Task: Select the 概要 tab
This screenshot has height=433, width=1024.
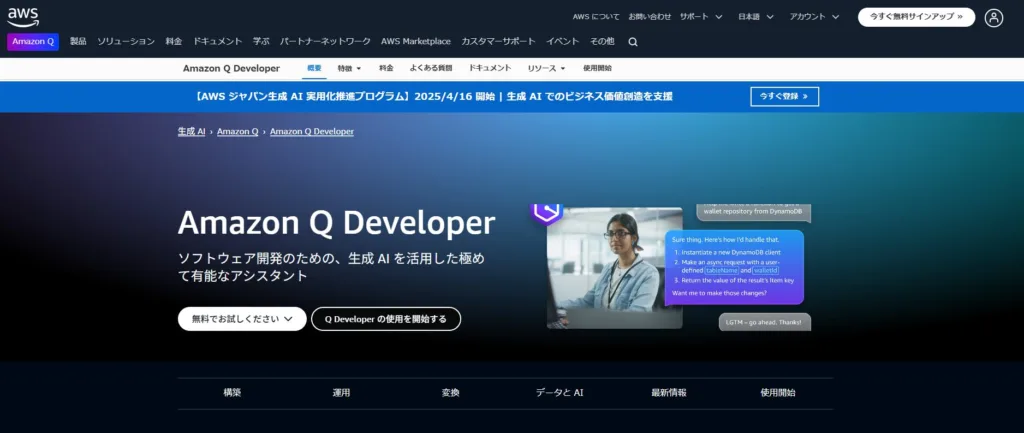Action: 314,68
